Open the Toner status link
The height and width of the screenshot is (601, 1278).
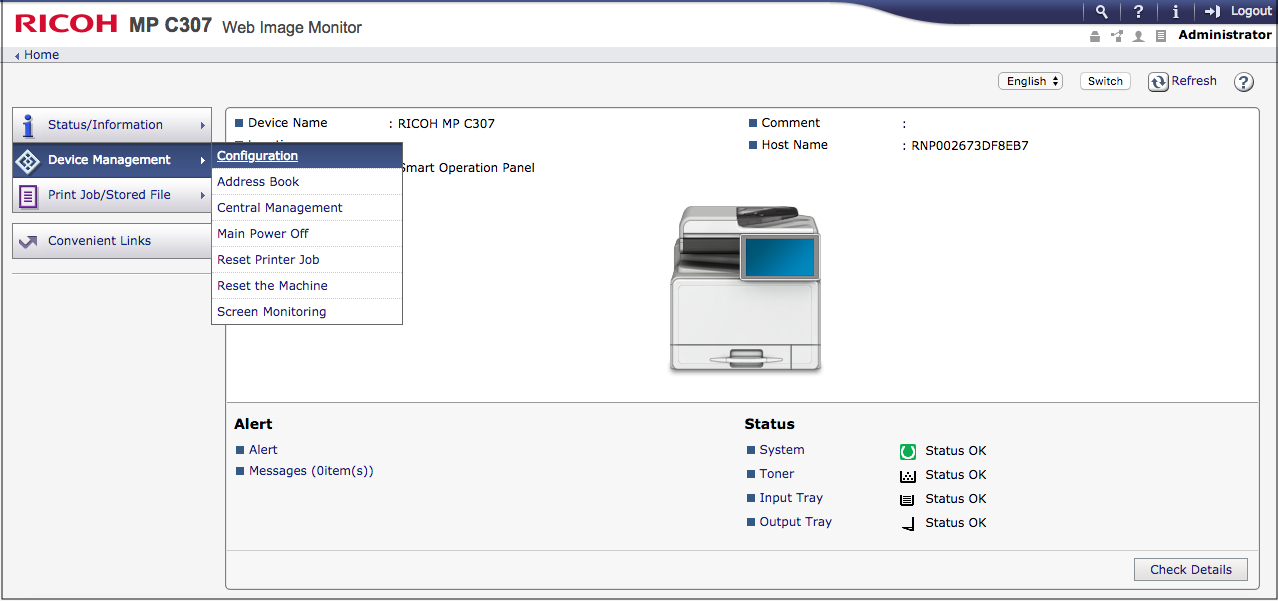tap(777, 474)
